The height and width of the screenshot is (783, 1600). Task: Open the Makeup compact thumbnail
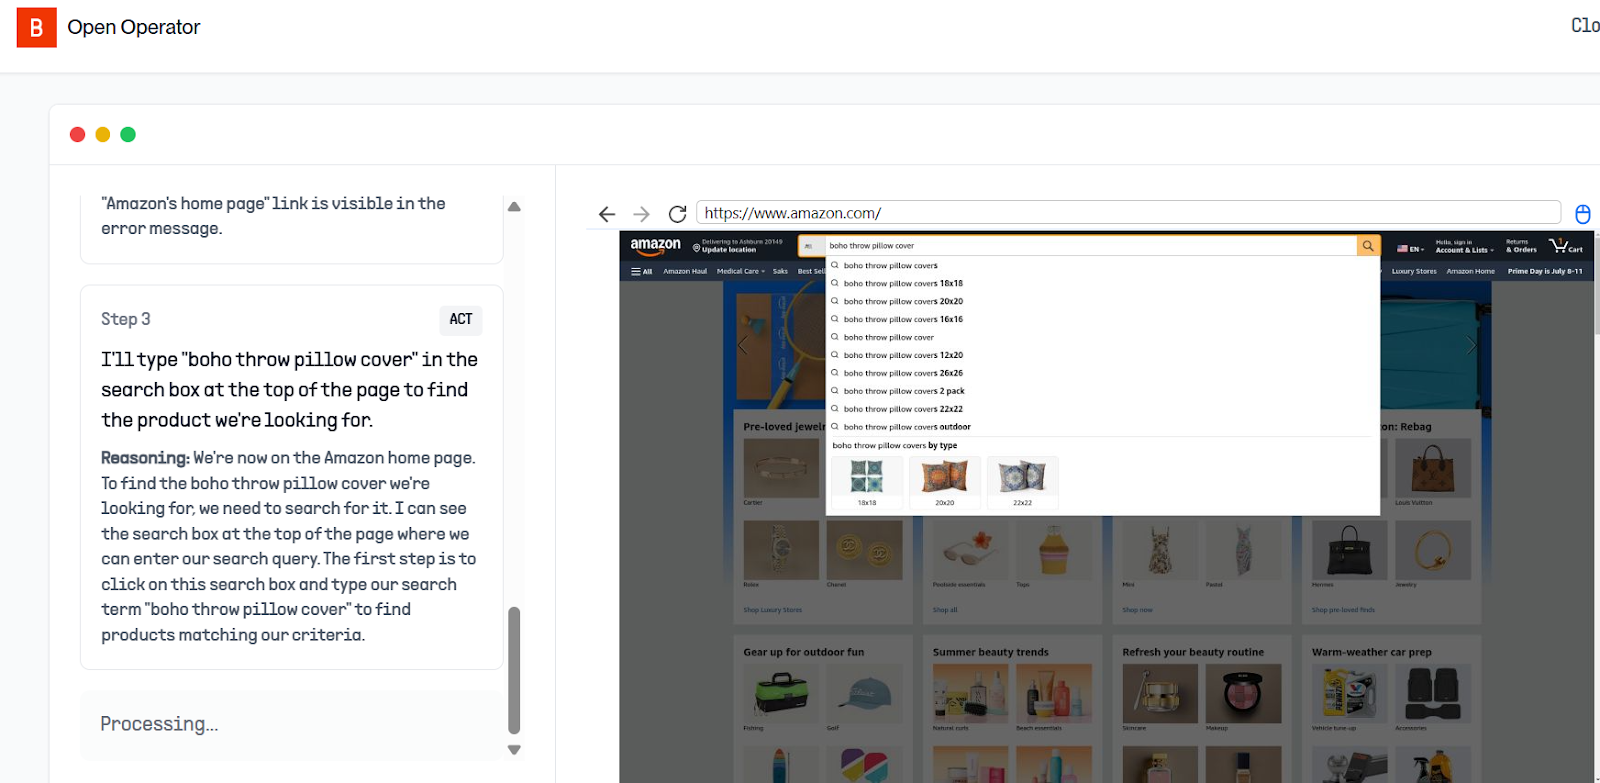[1243, 693]
